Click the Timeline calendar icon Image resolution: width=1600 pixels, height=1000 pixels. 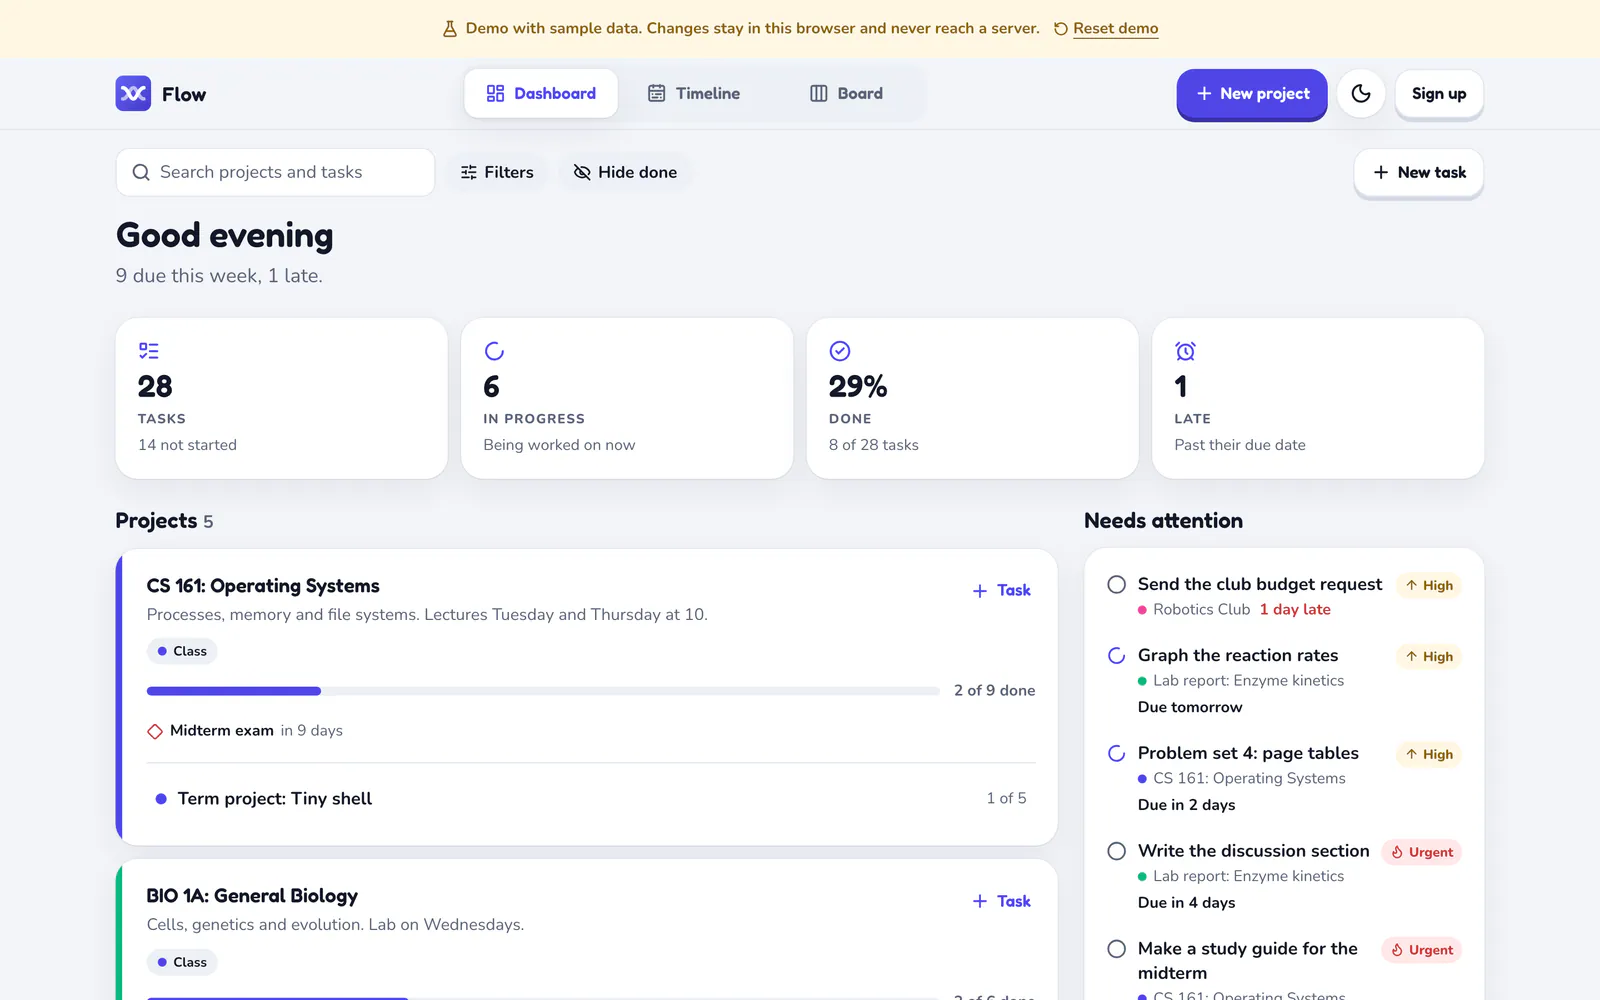657,93
